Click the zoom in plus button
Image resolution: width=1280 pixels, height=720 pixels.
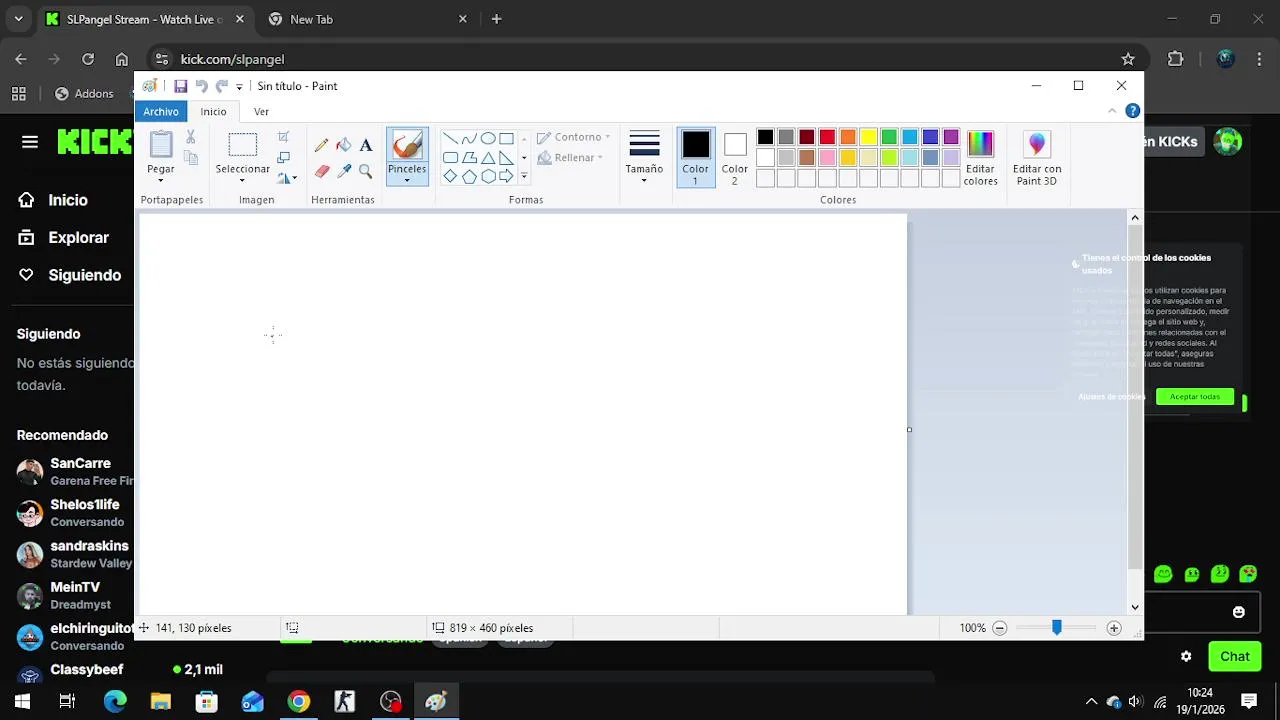1114,628
